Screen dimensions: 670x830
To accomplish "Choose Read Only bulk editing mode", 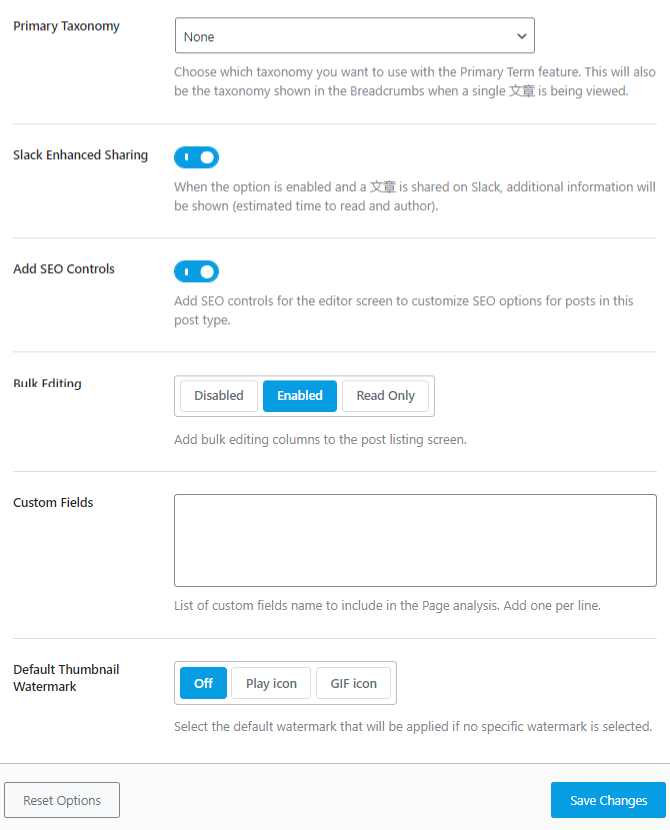I will [385, 396].
